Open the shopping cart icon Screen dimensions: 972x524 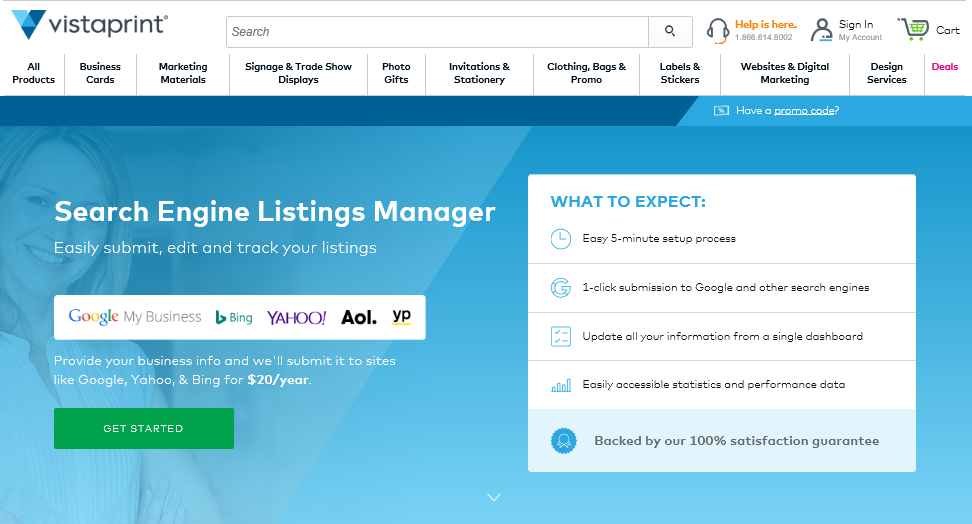click(913, 29)
